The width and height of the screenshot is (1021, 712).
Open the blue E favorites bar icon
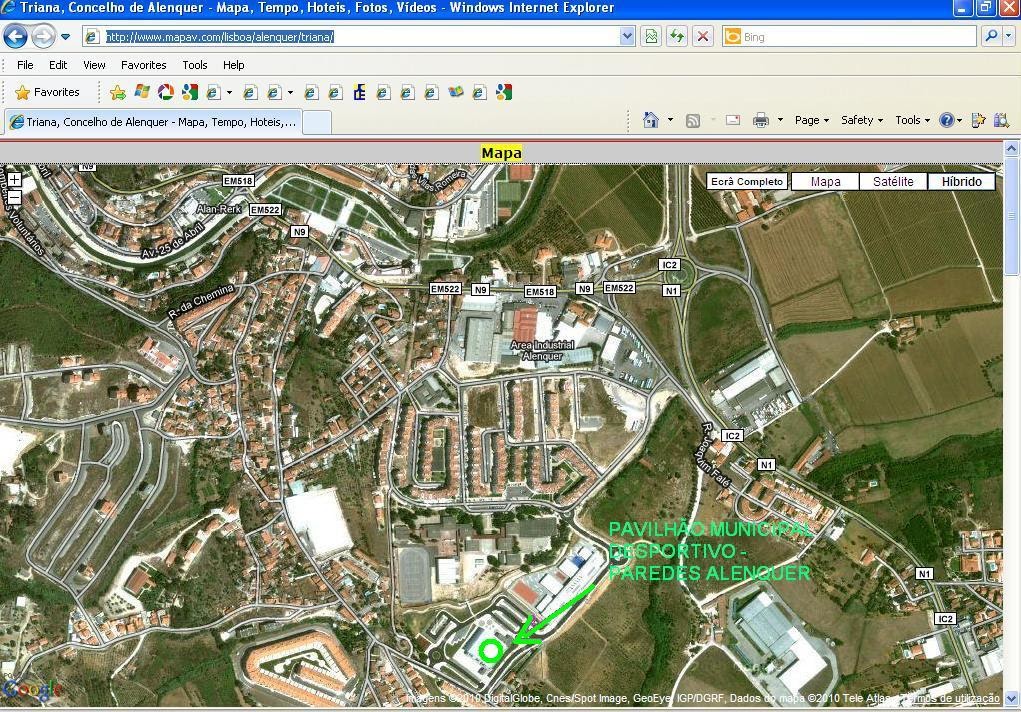(x=359, y=93)
